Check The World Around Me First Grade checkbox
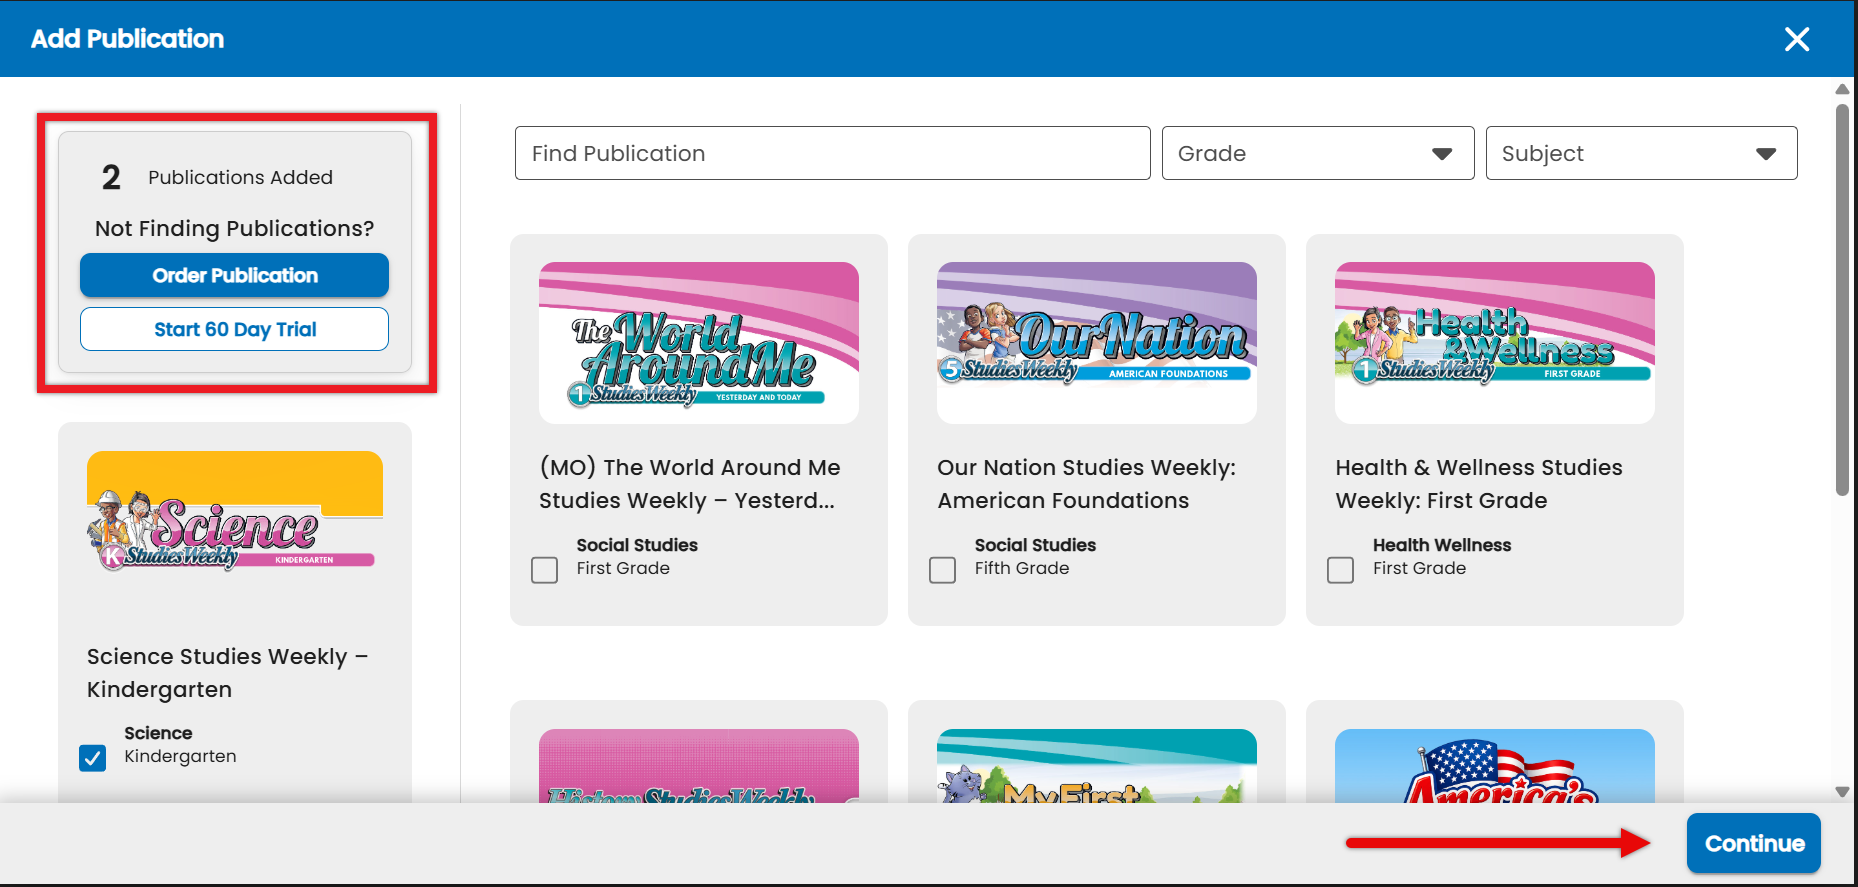This screenshot has height=887, width=1858. pyautogui.click(x=545, y=570)
